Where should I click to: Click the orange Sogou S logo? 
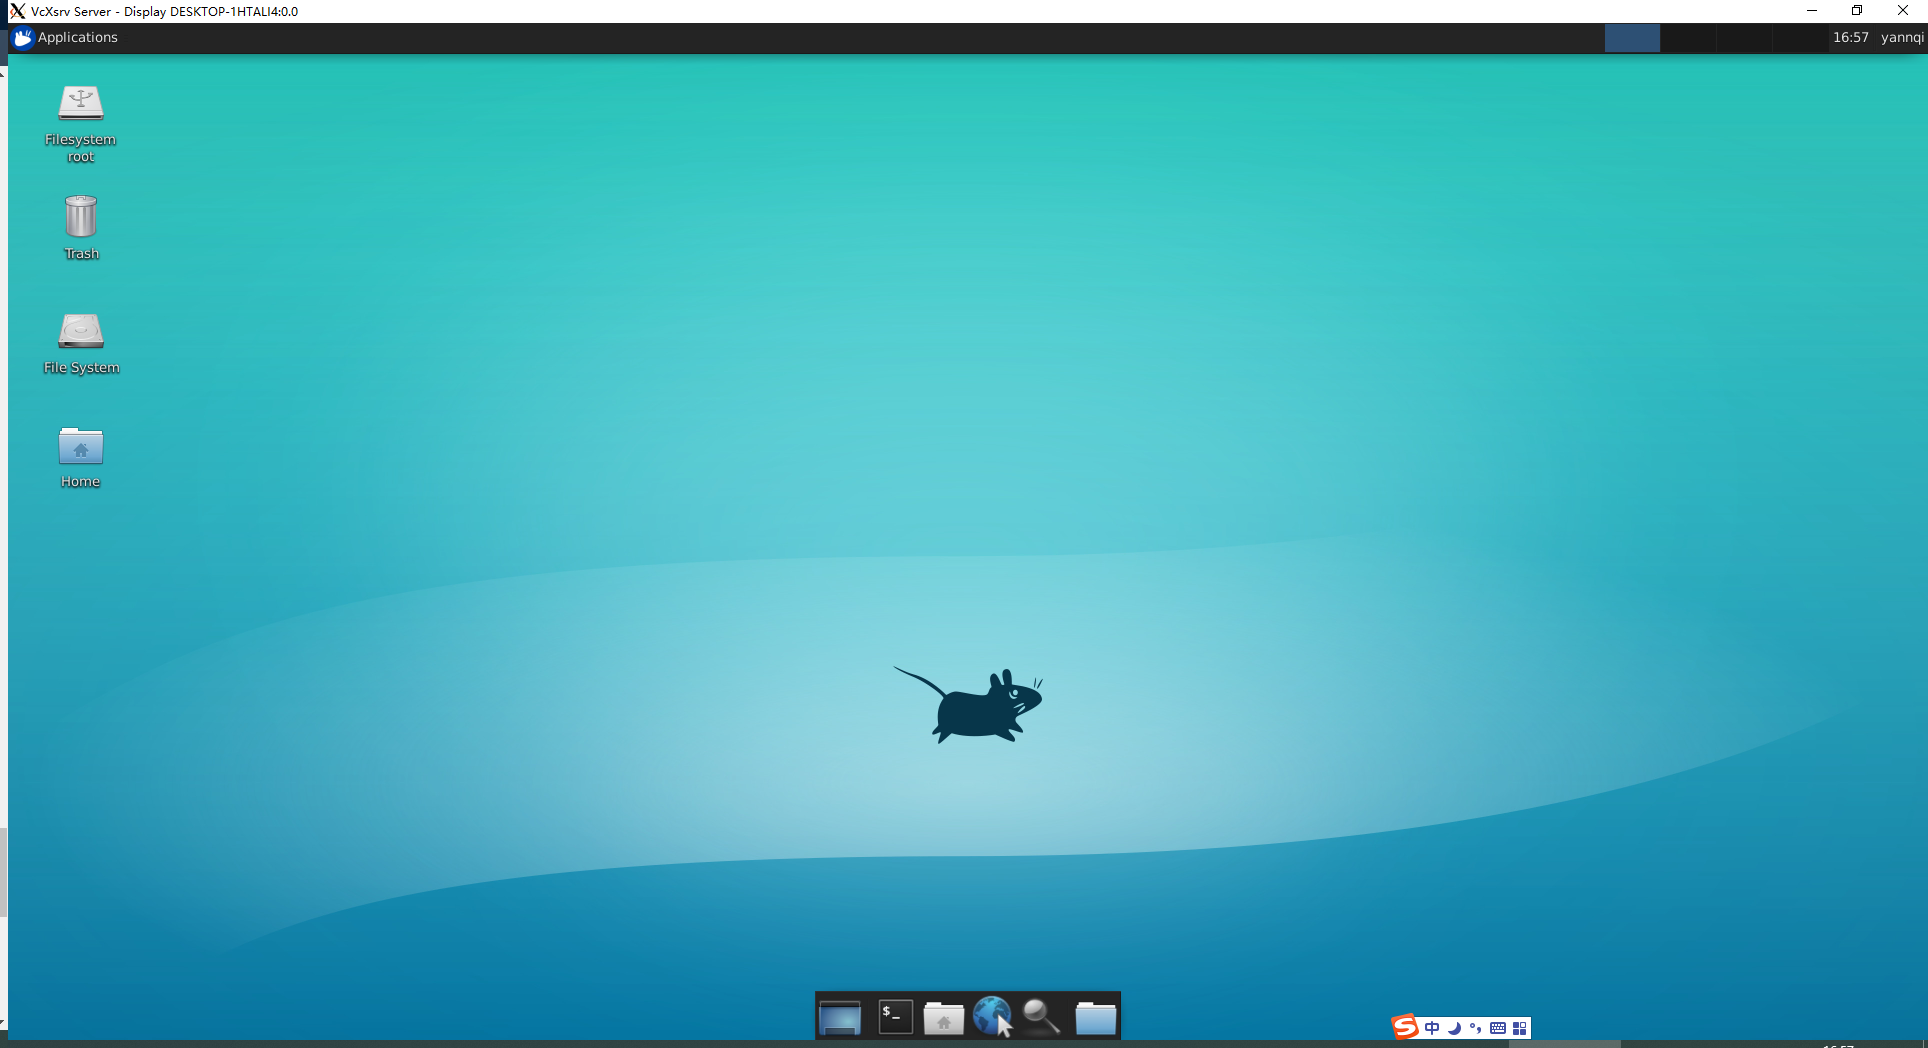click(x=1403, y=1027)
